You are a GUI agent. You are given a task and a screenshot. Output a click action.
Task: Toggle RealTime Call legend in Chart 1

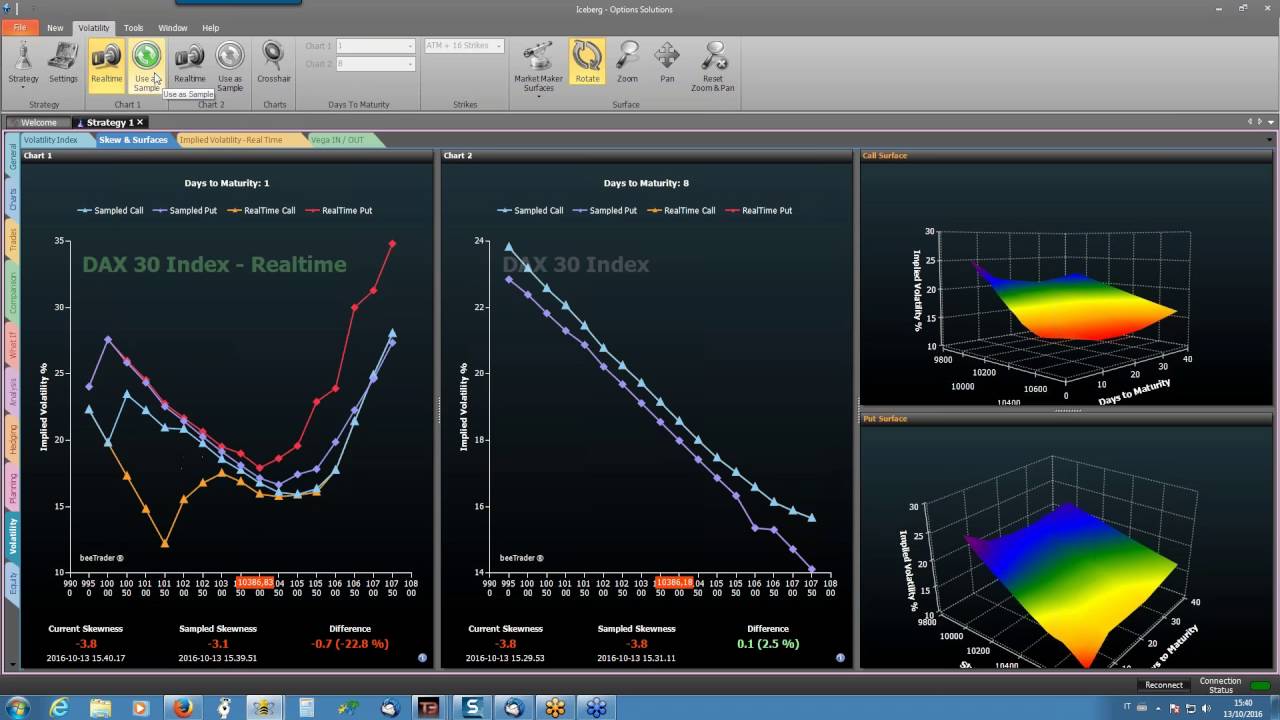(261, 211)
